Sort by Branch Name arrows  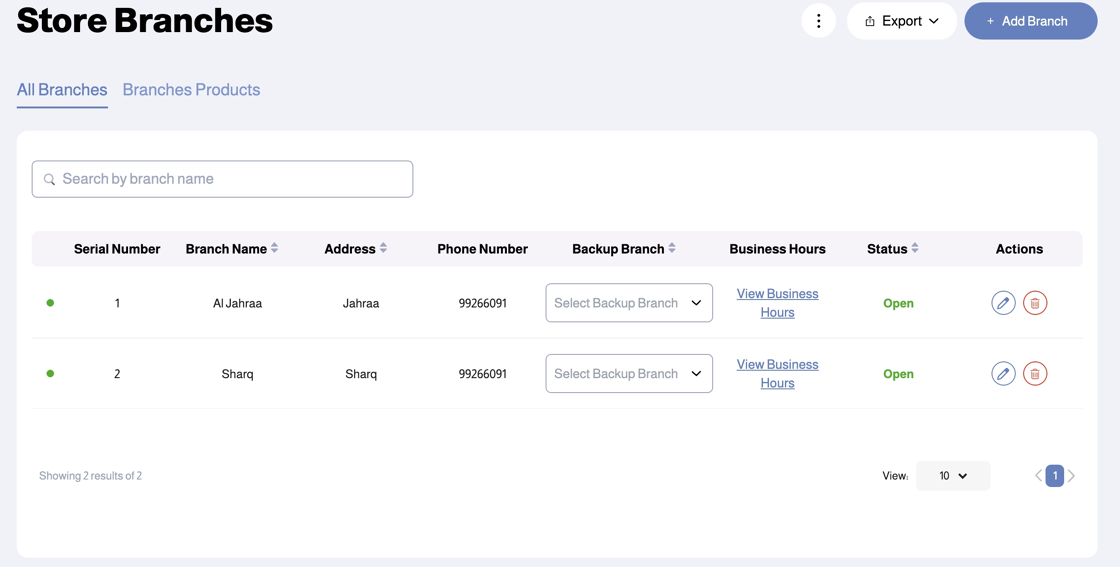pos(274,248)
